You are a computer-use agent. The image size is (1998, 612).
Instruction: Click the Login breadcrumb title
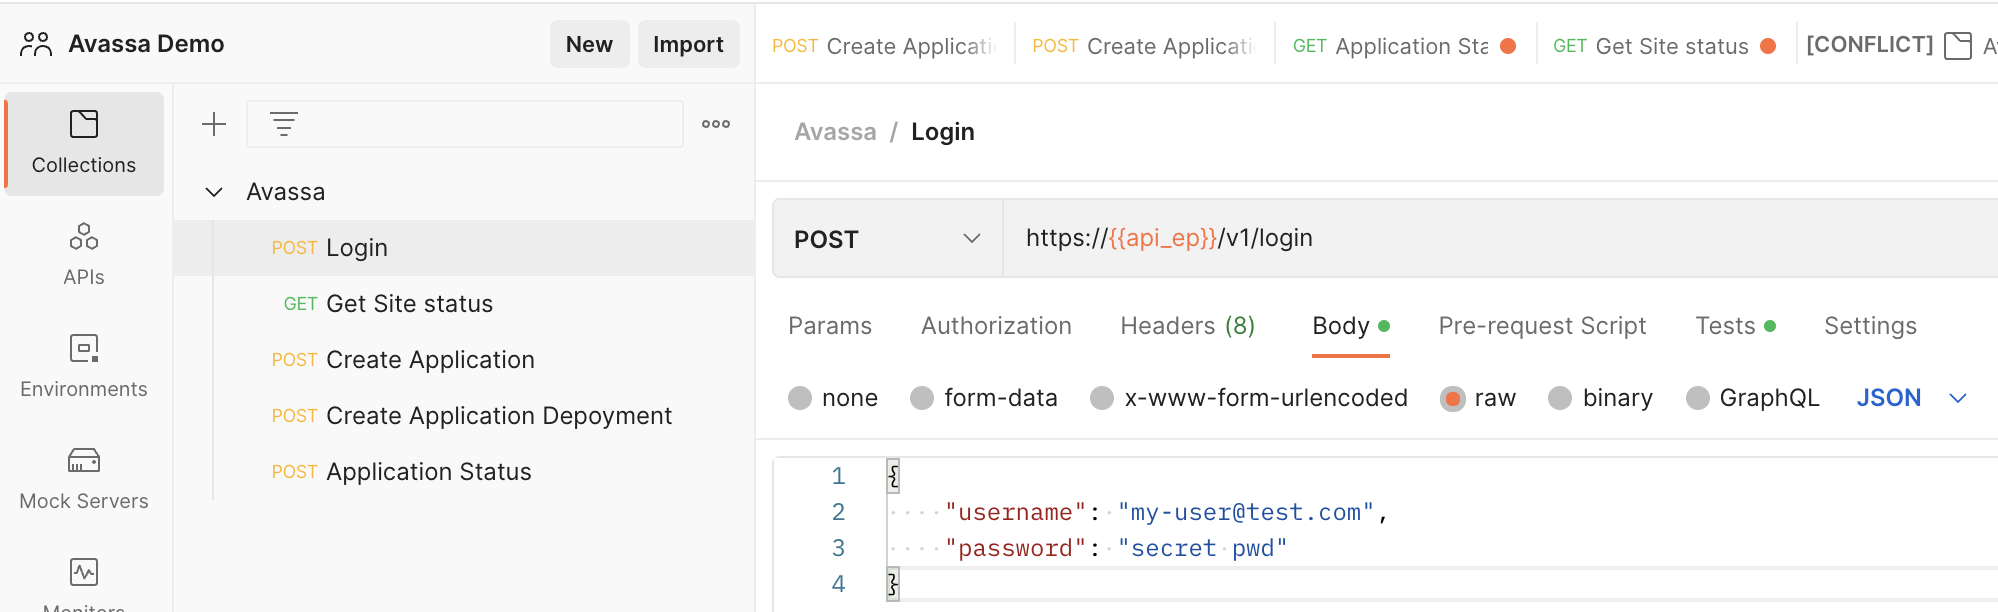coord(943,132)
